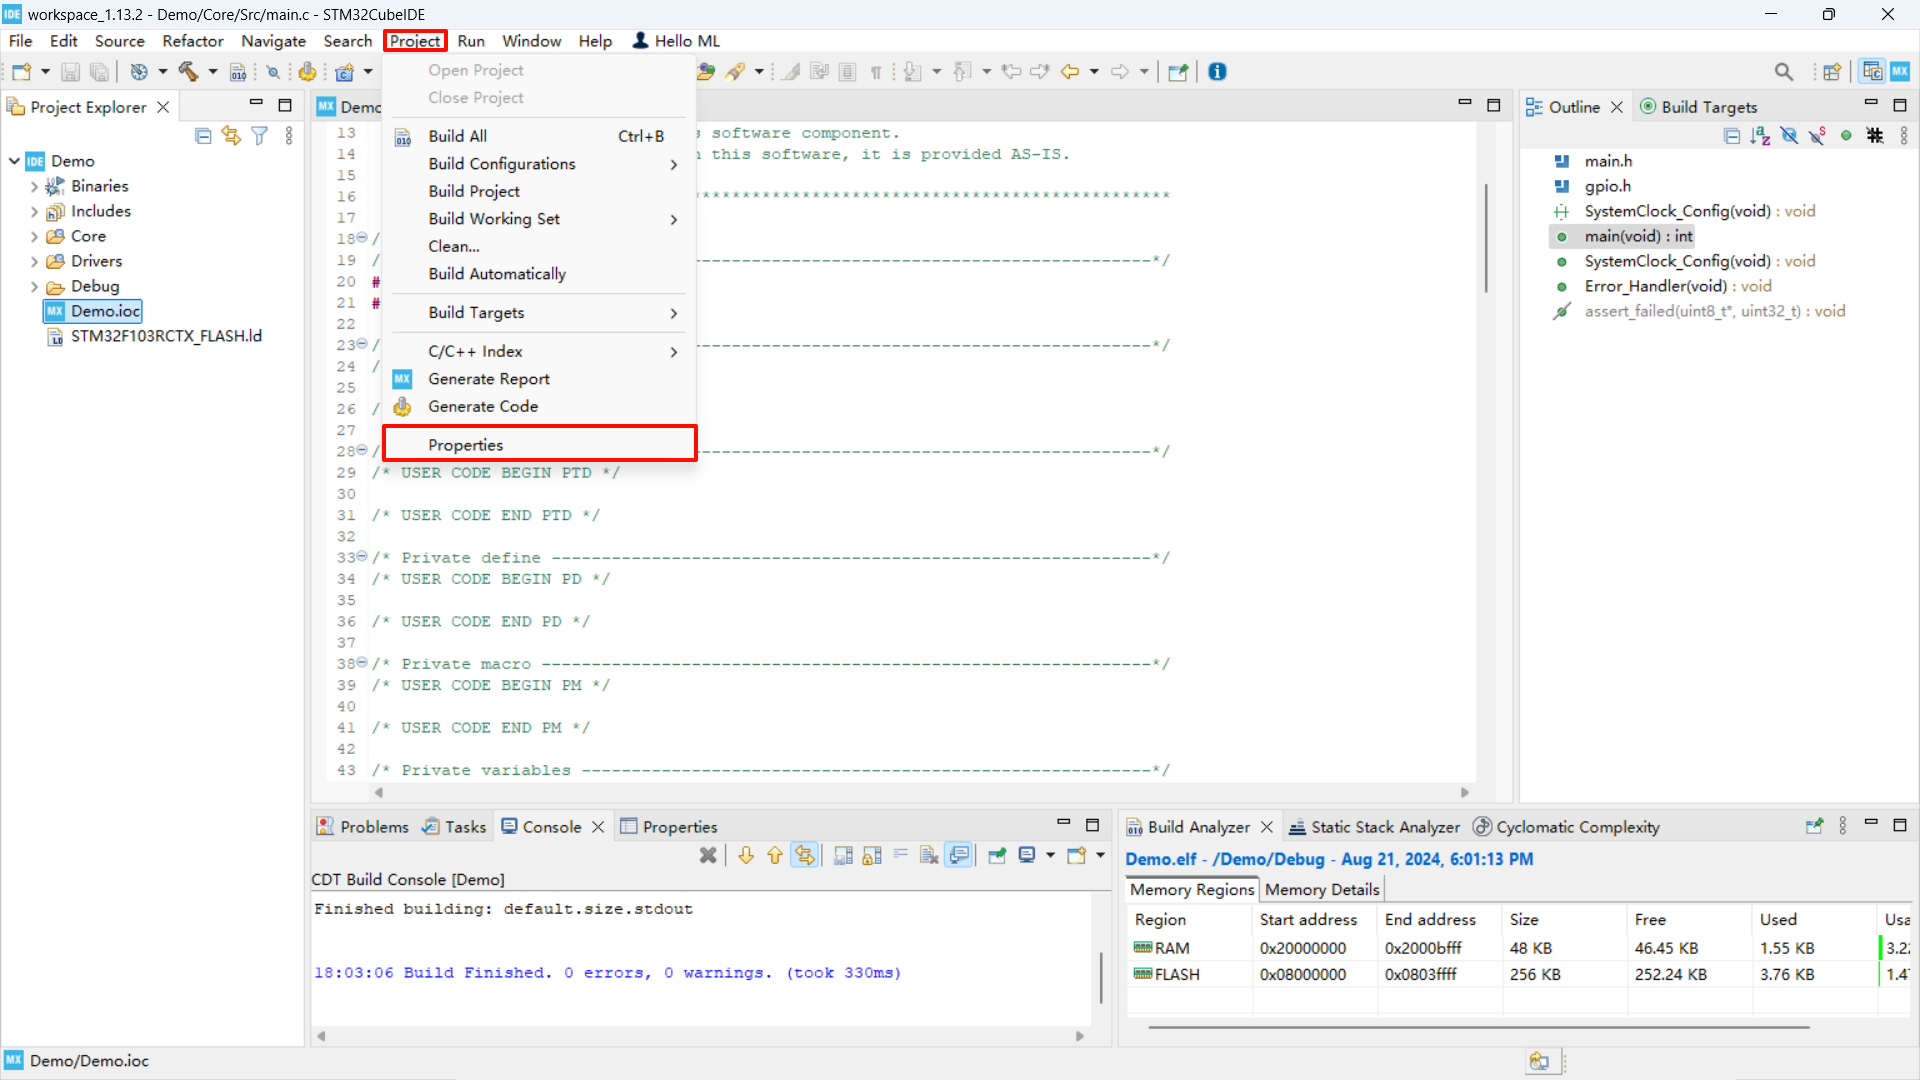Viewport: 1920px width, 1080px height.
Task: Click the blue Information center icon
Action: pos(1217,72)
